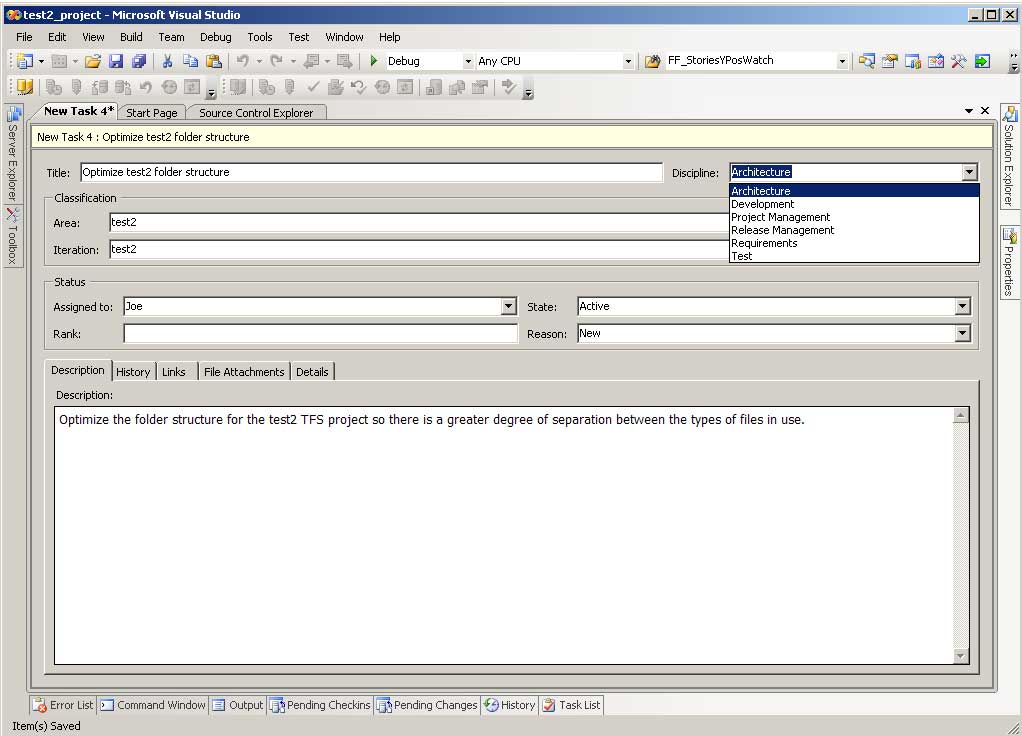Open the Pending Changes panel
Viewport: 1022px width, 736px height.
click(428, 705)
